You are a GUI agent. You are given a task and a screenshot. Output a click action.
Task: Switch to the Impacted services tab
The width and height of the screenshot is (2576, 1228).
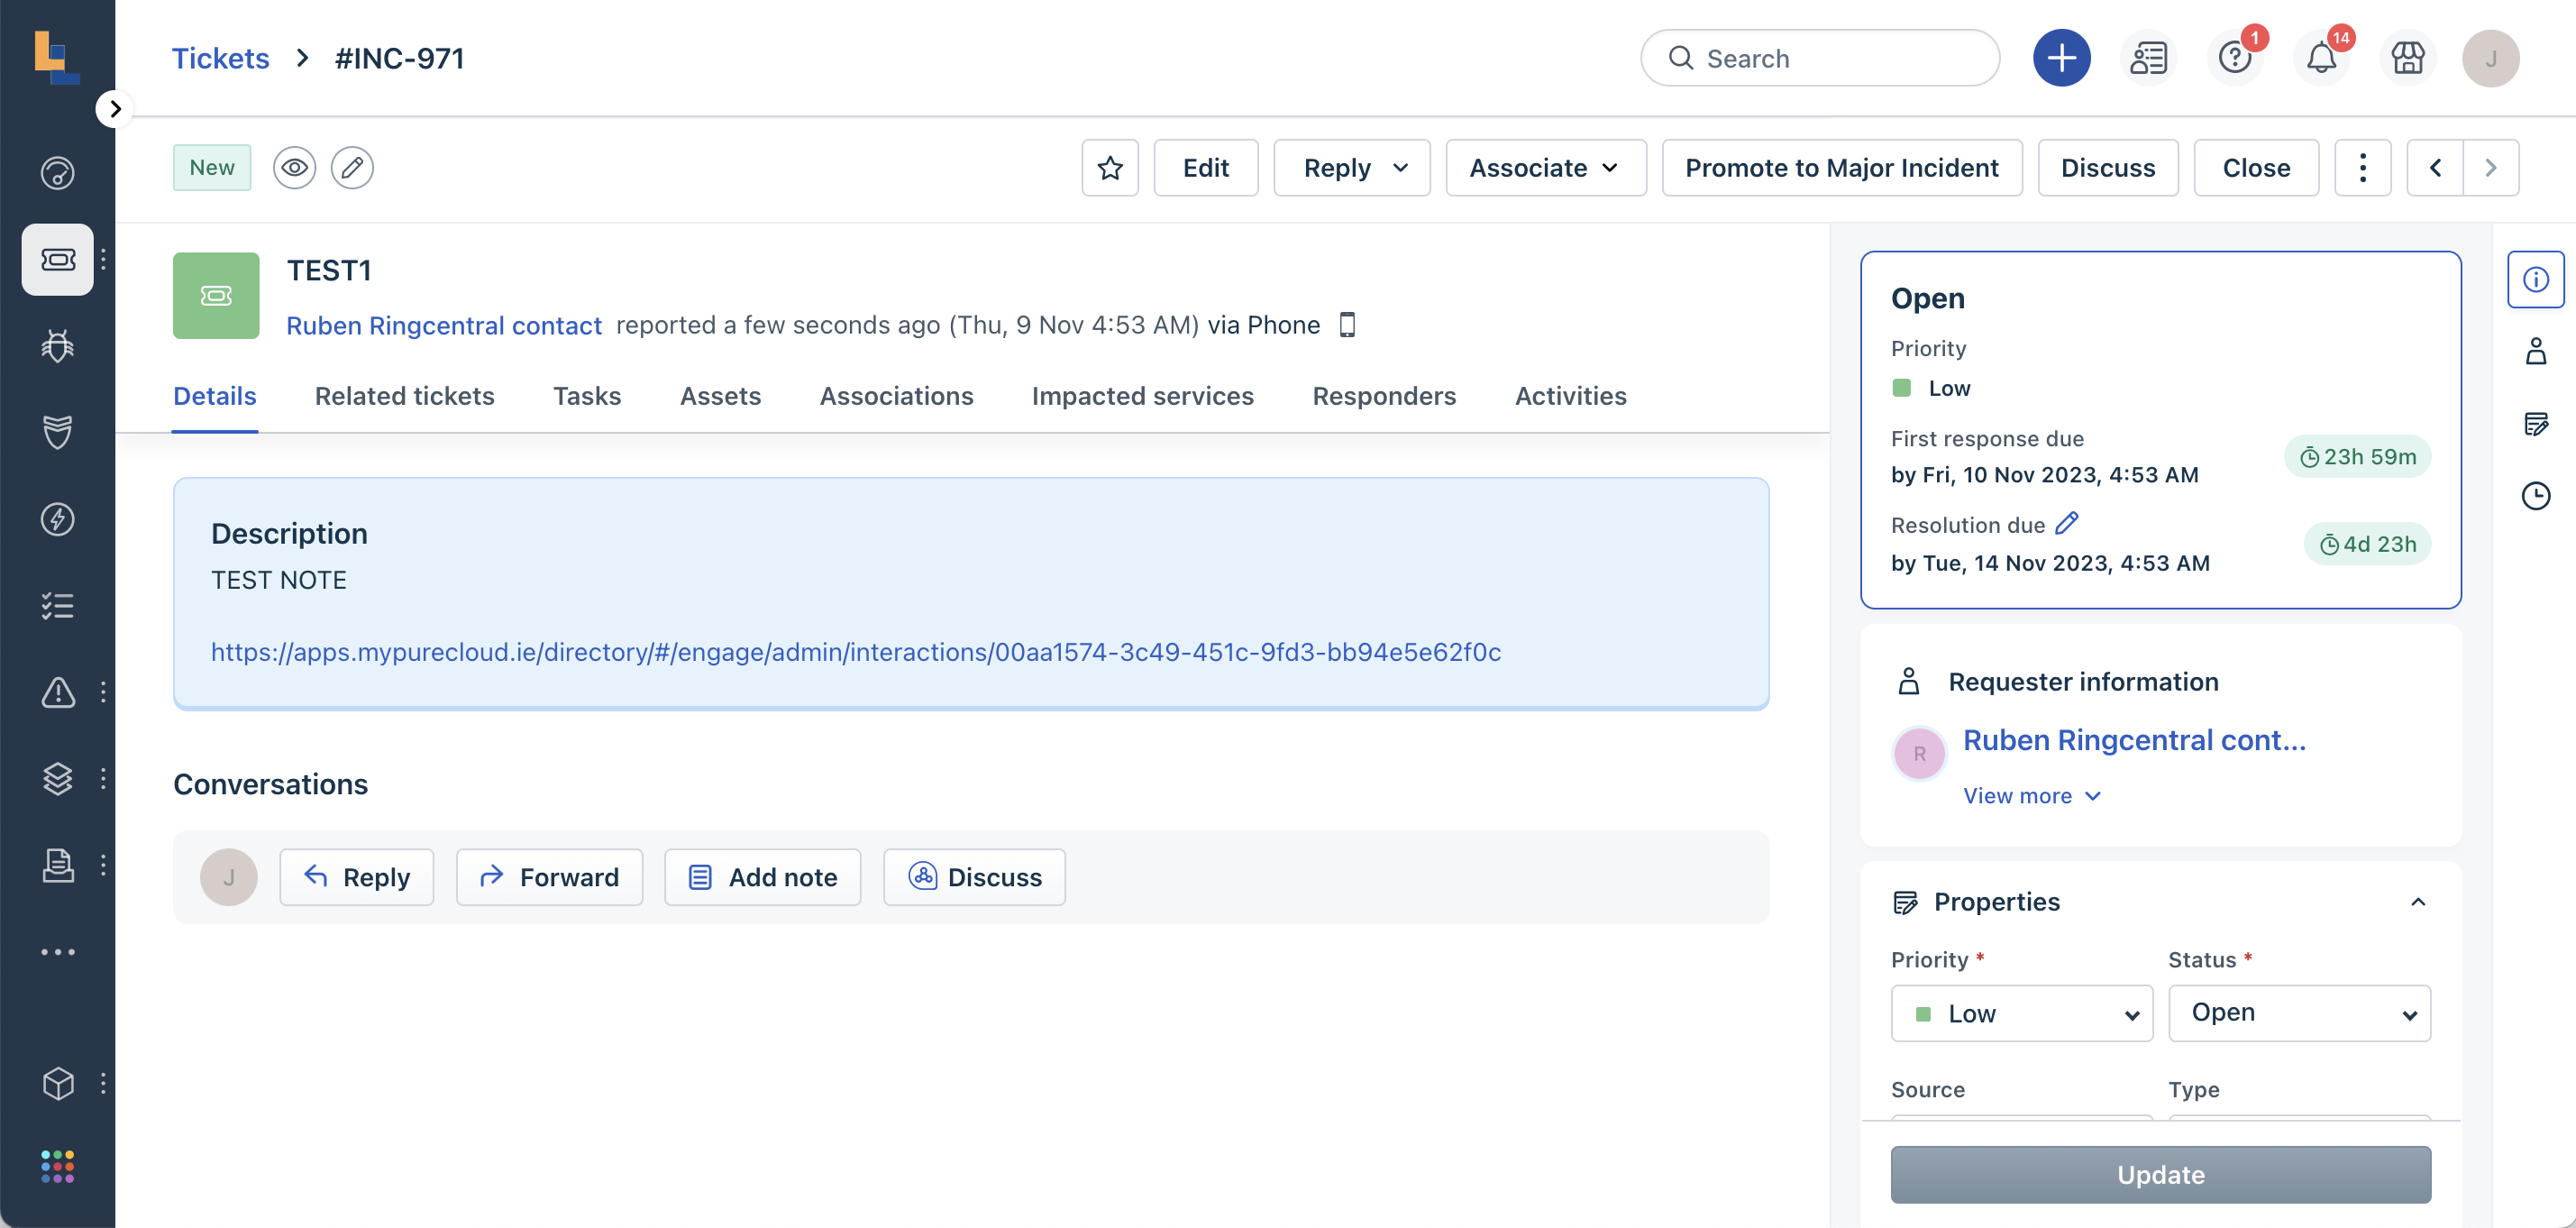(1143, 396)
